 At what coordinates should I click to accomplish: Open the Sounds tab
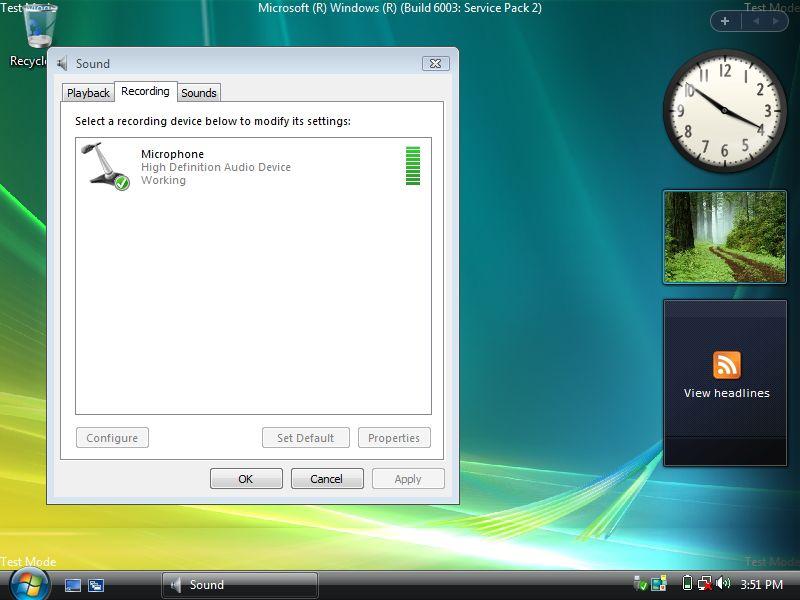click(199, 93)
